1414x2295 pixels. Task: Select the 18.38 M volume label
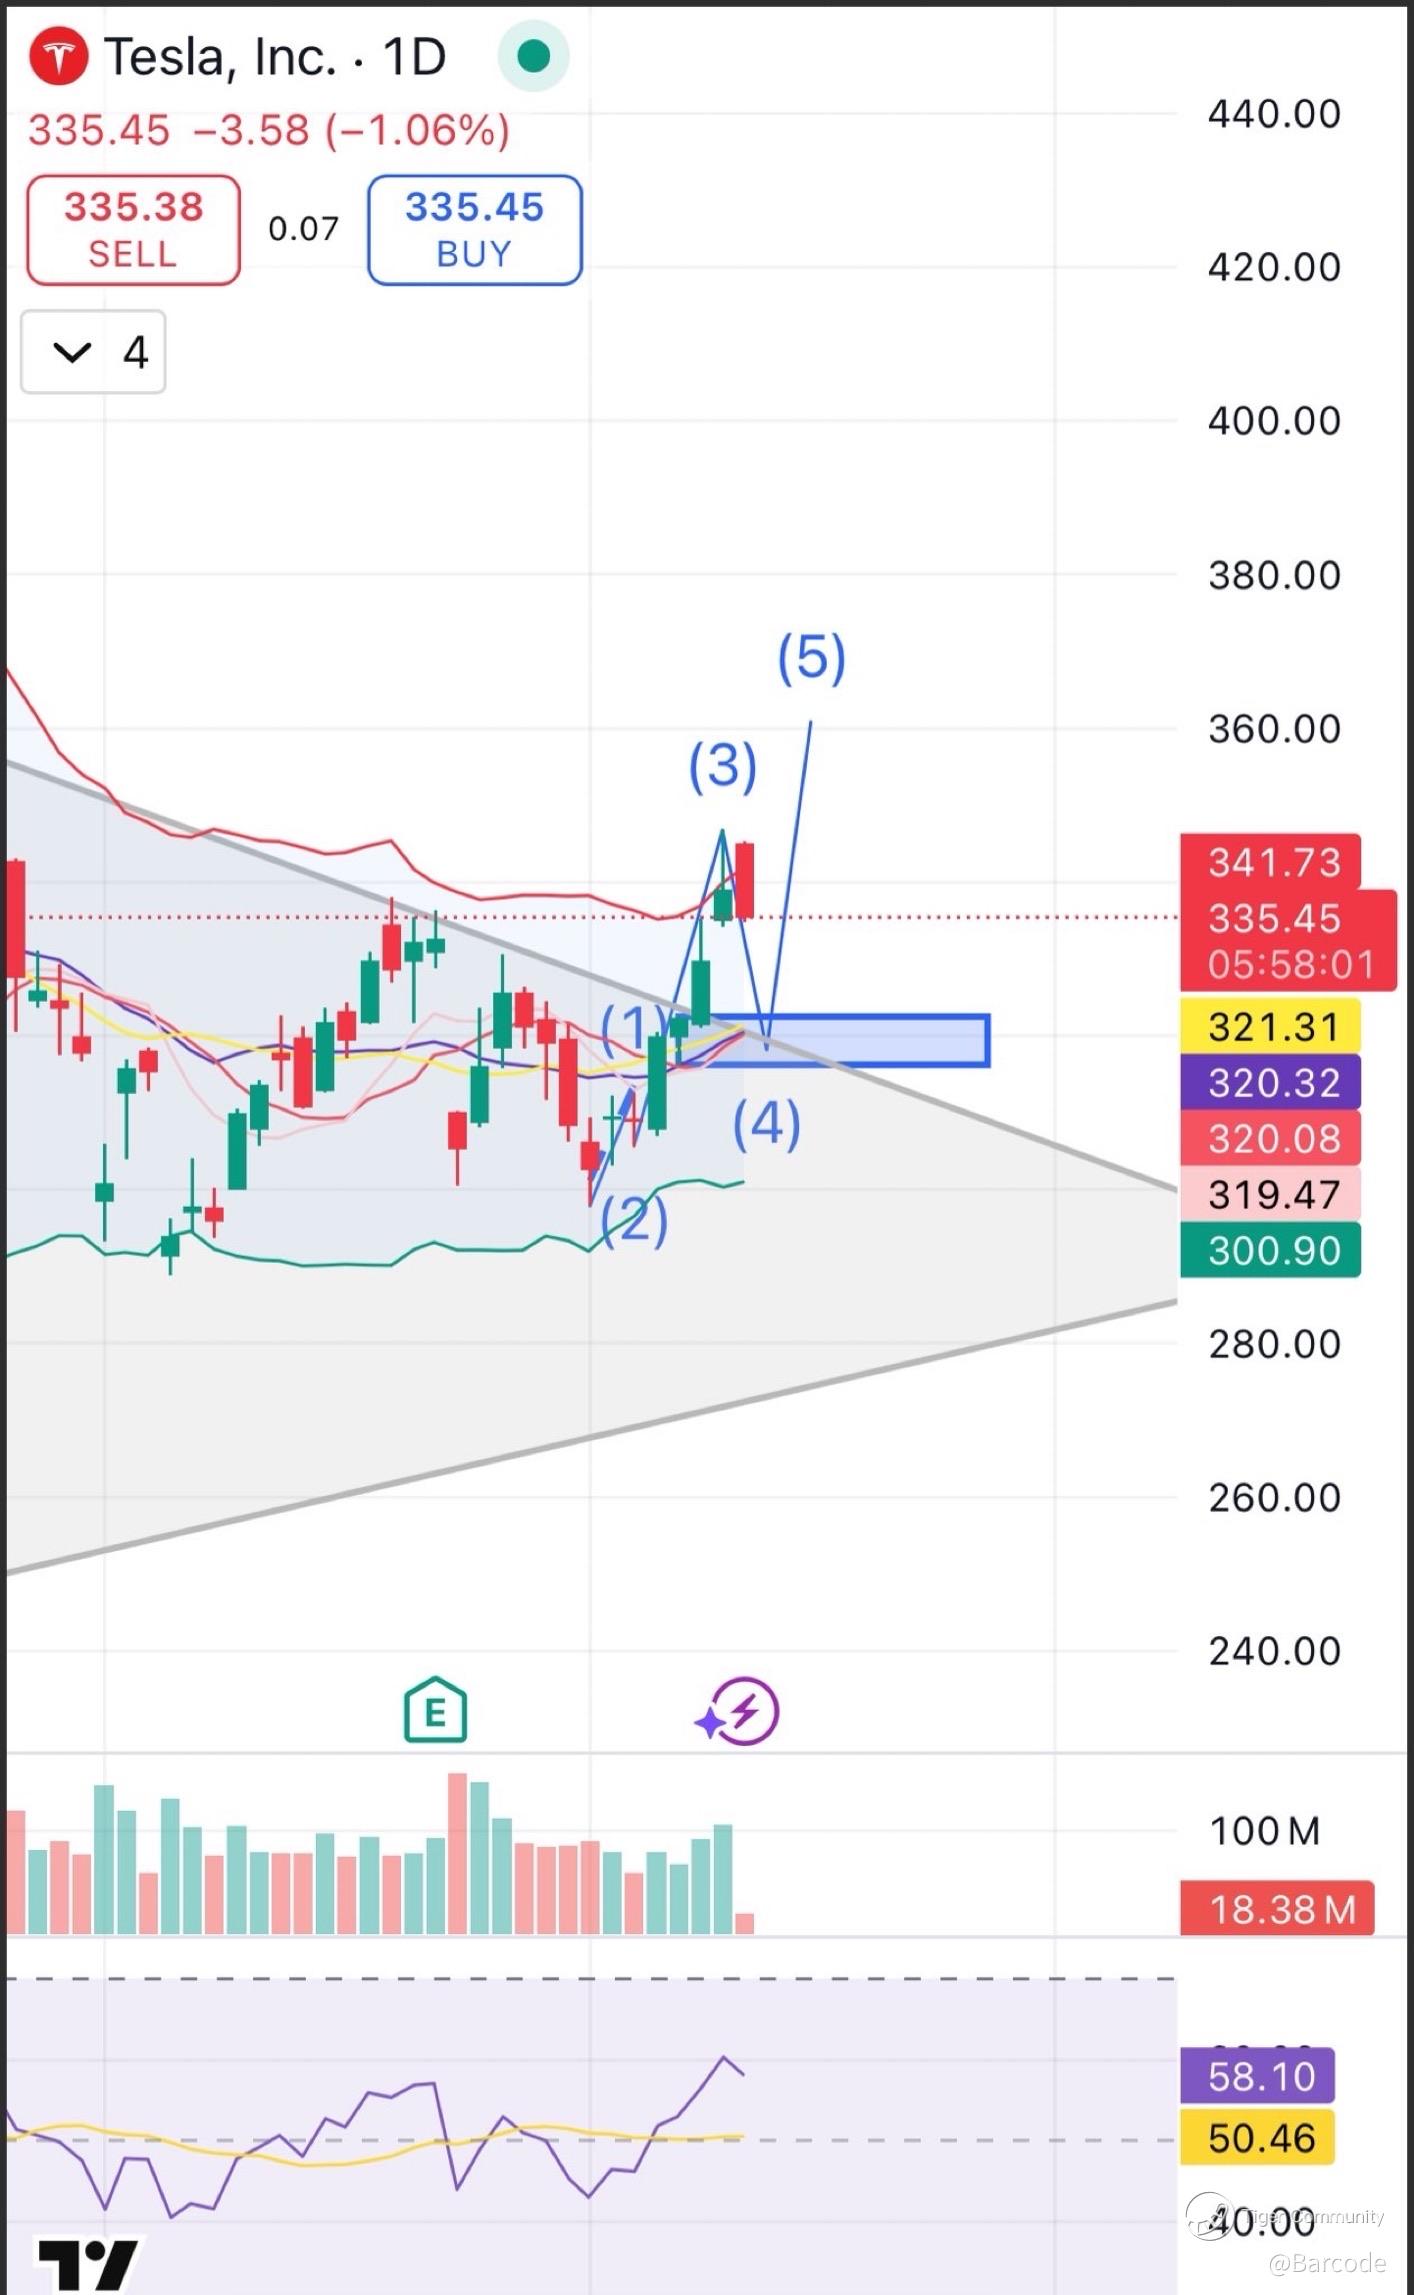tap(1277, 1909)
